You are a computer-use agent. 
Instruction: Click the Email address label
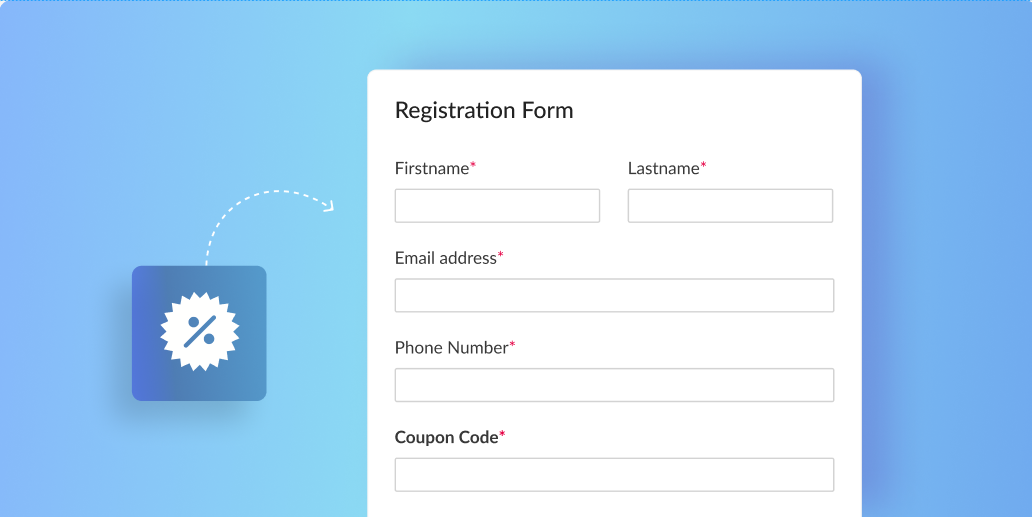[x=445, y=258]
